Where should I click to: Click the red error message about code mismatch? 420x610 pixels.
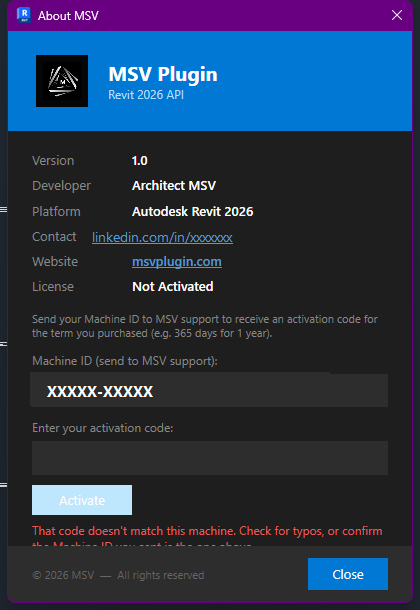[x=207, y=538]
